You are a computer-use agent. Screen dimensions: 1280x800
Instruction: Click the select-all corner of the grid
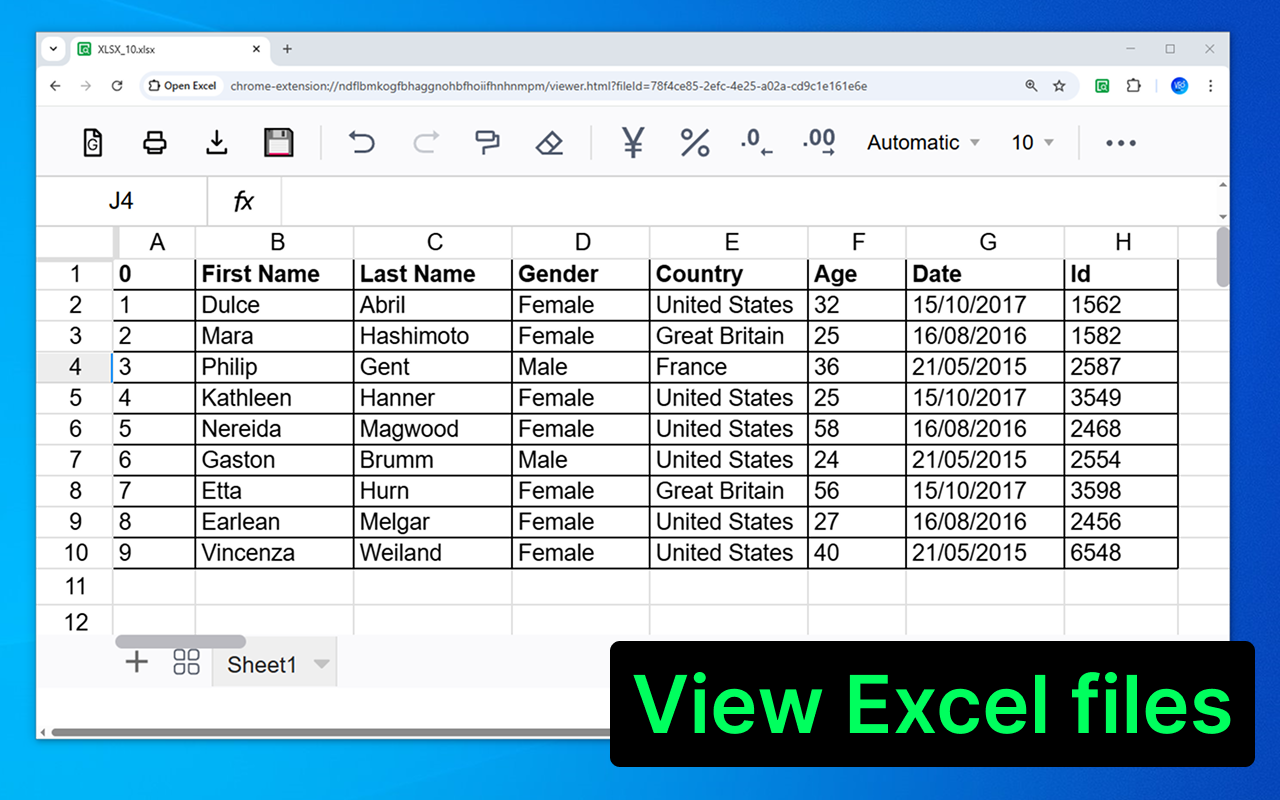point(75,242)
